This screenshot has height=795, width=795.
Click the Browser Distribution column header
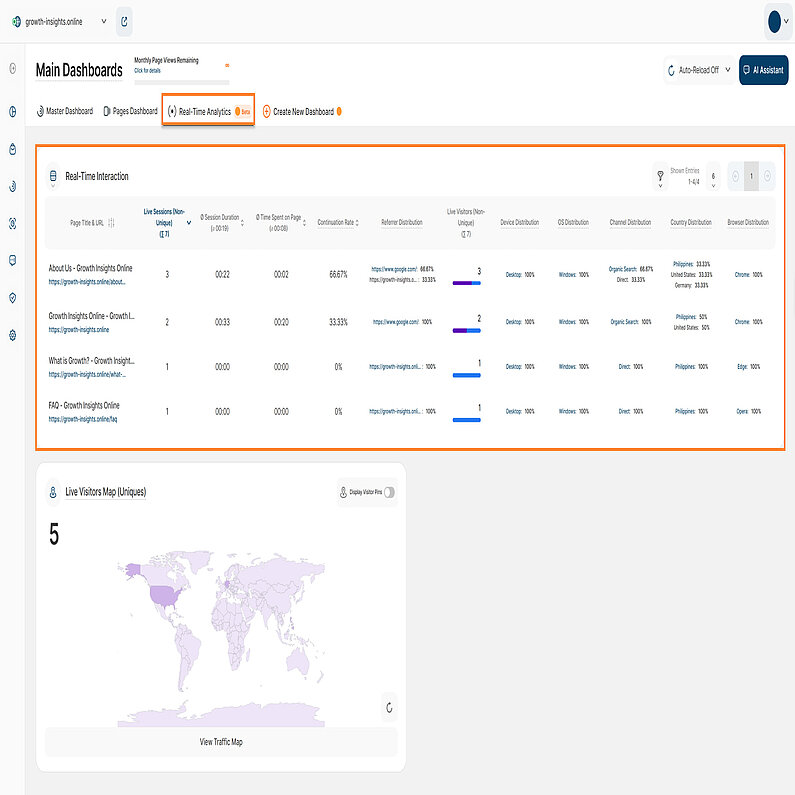click(x=748, y=222)
